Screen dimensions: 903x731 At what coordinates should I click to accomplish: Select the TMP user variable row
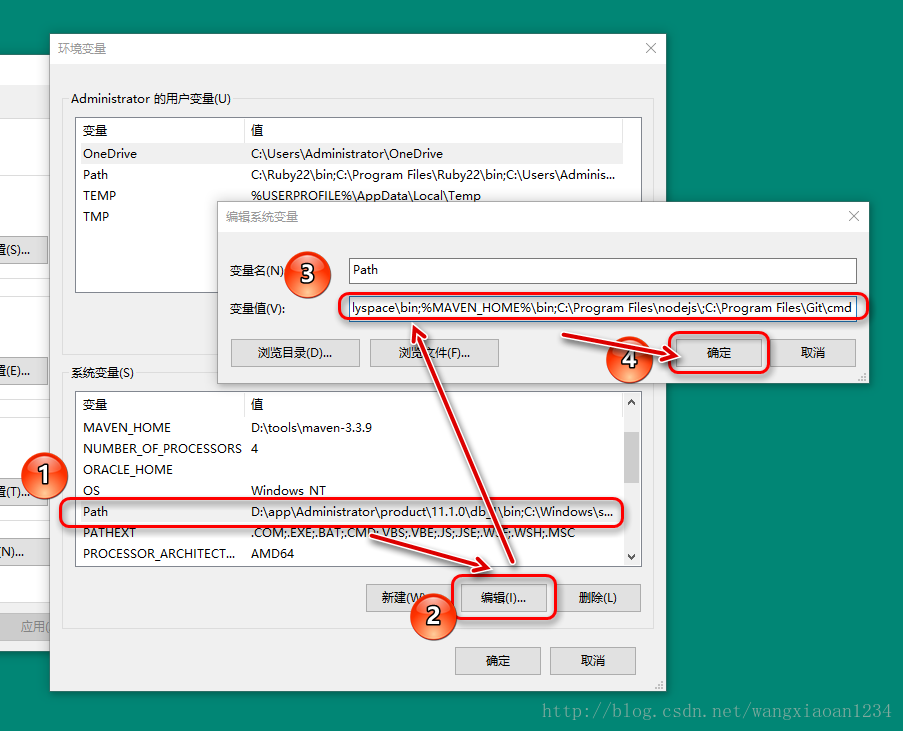coord(149,217)
